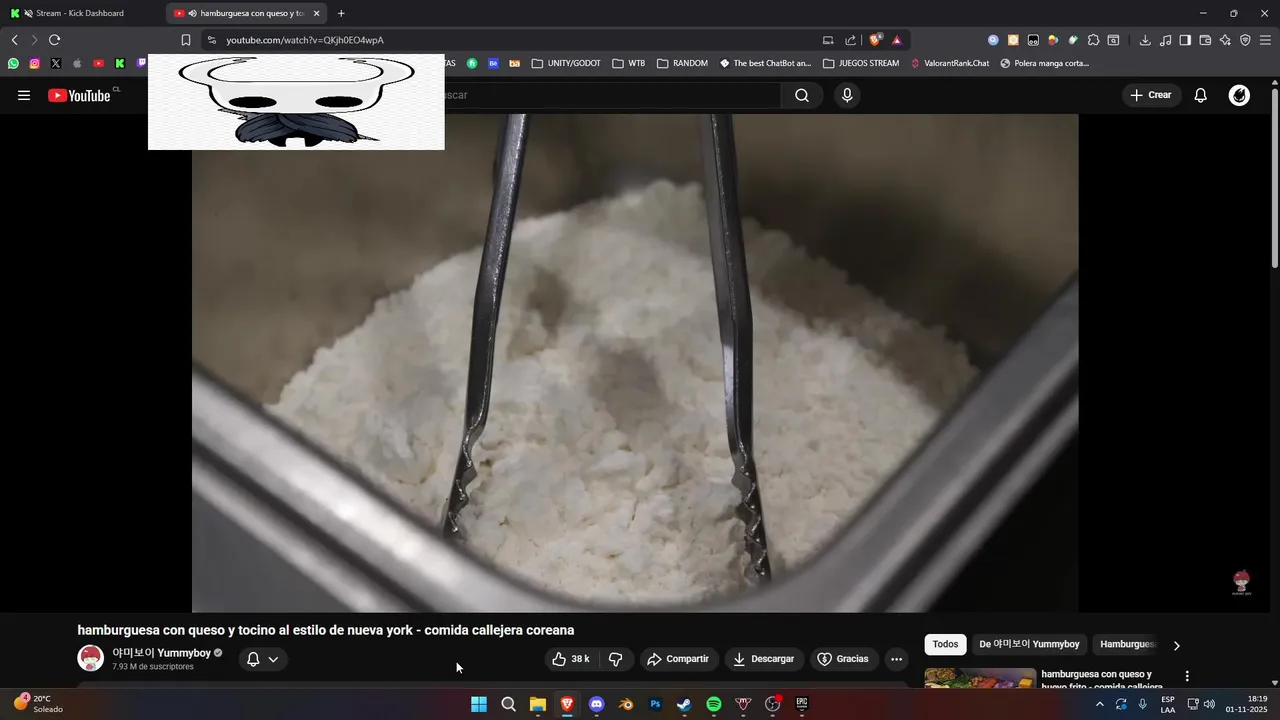1280x720 pixels.
Task: Open the 아미보이 Yummyboy channel name link
Action: pyautogui.click(x=161, y=653)
